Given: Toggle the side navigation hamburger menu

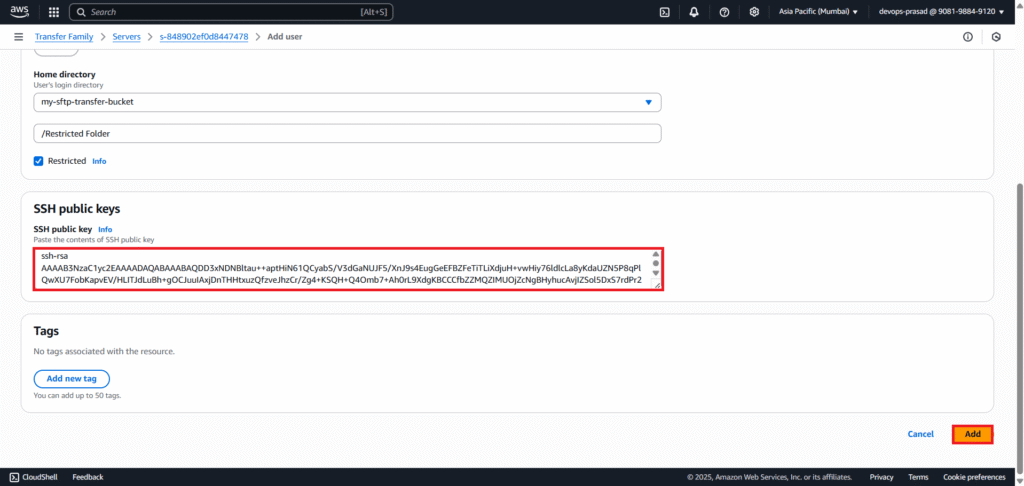Looking at the screenshot, I should click(x=19, y=37).
